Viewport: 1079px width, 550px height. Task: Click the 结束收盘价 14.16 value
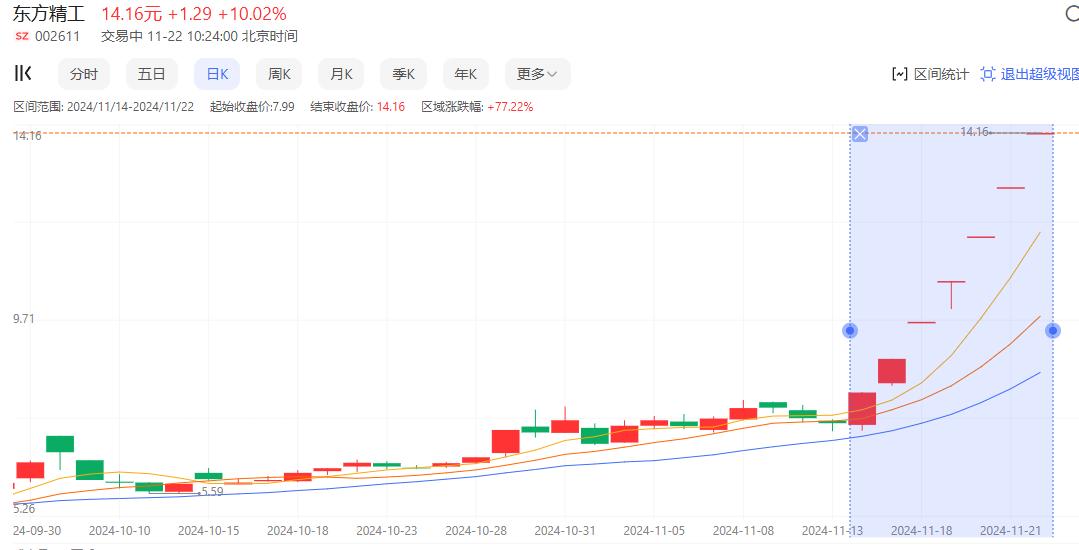390,107
